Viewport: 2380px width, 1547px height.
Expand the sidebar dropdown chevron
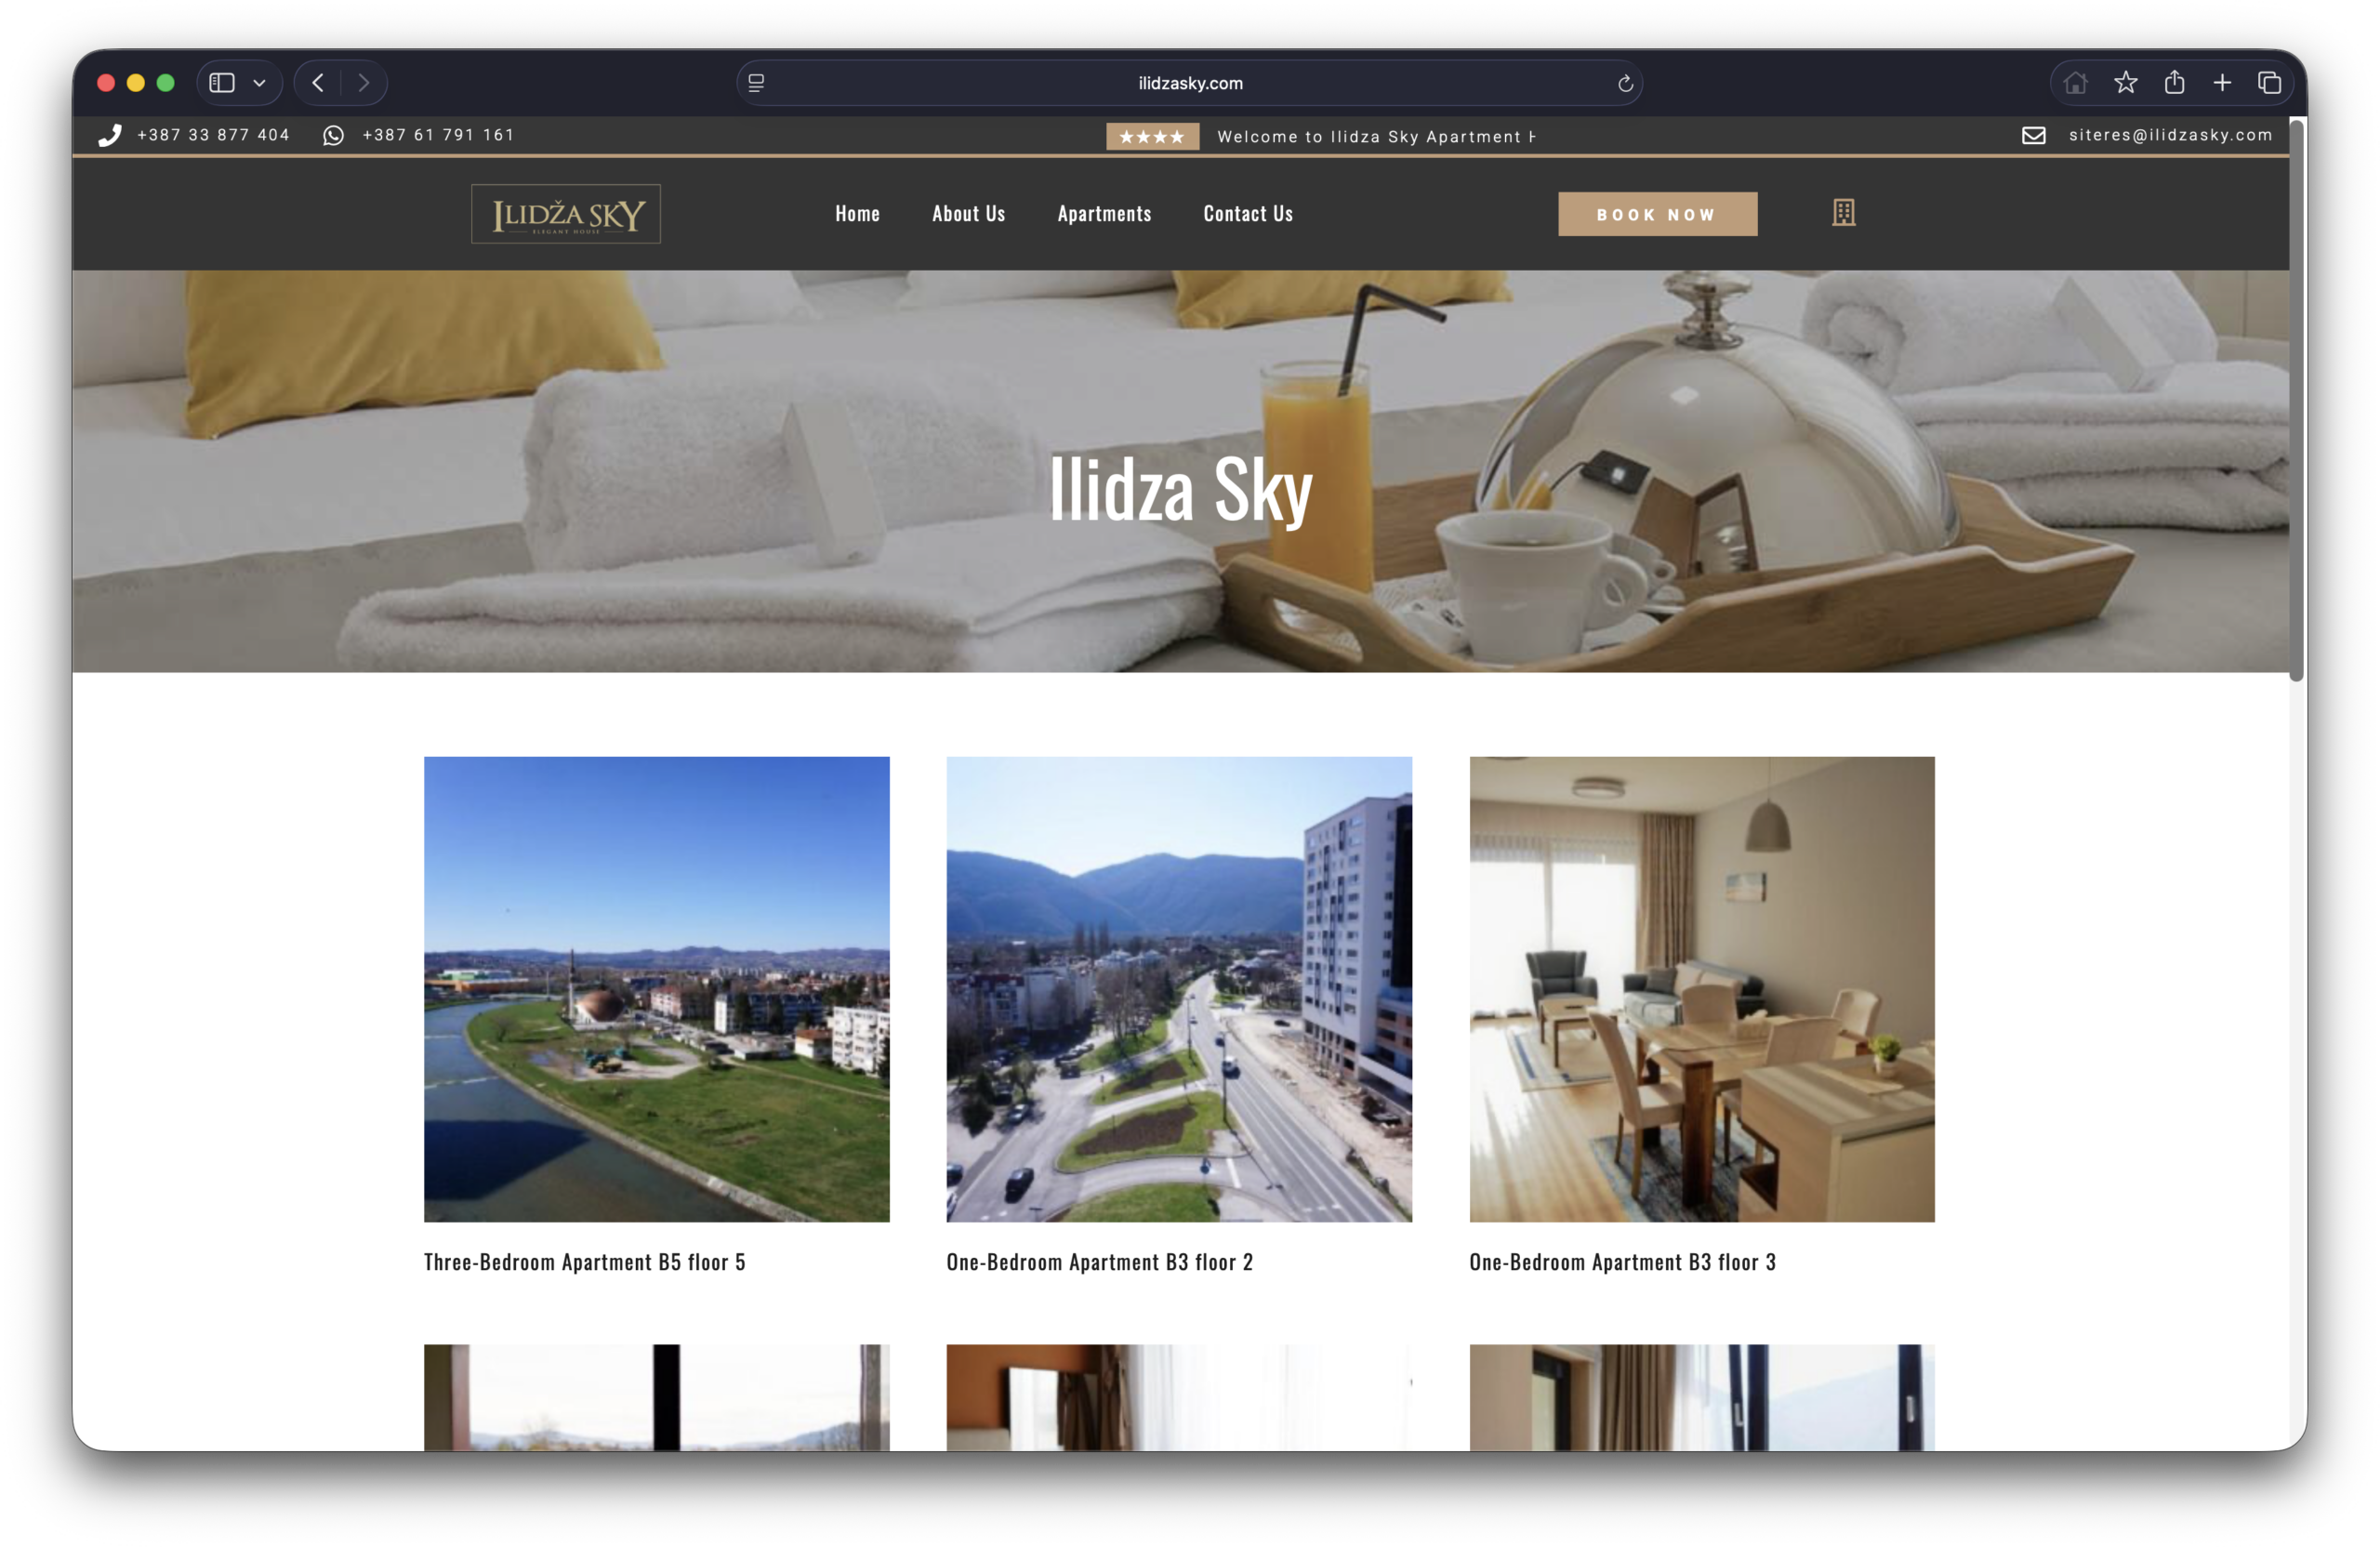tap(259, 83)
